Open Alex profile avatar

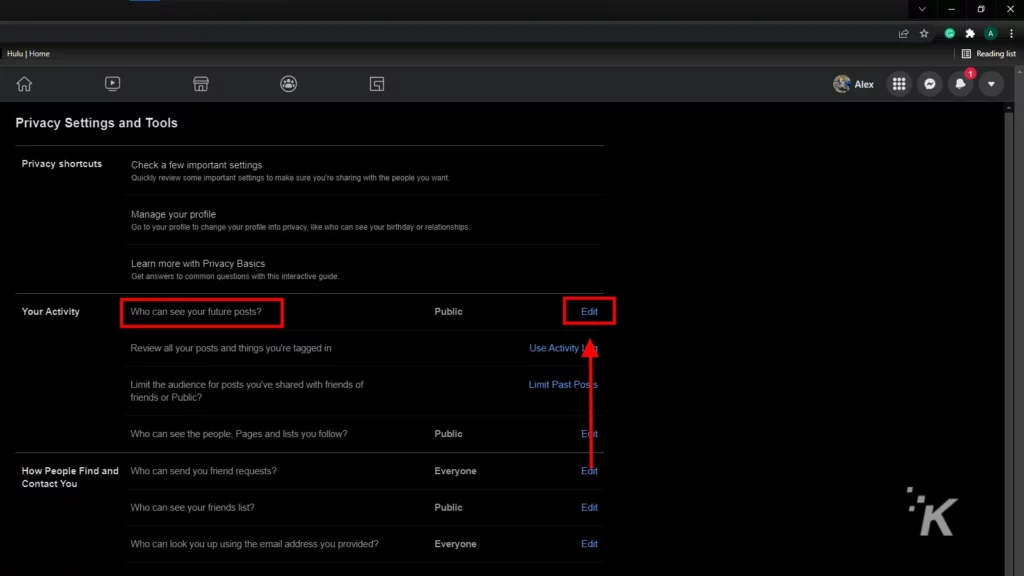point(842,84)
